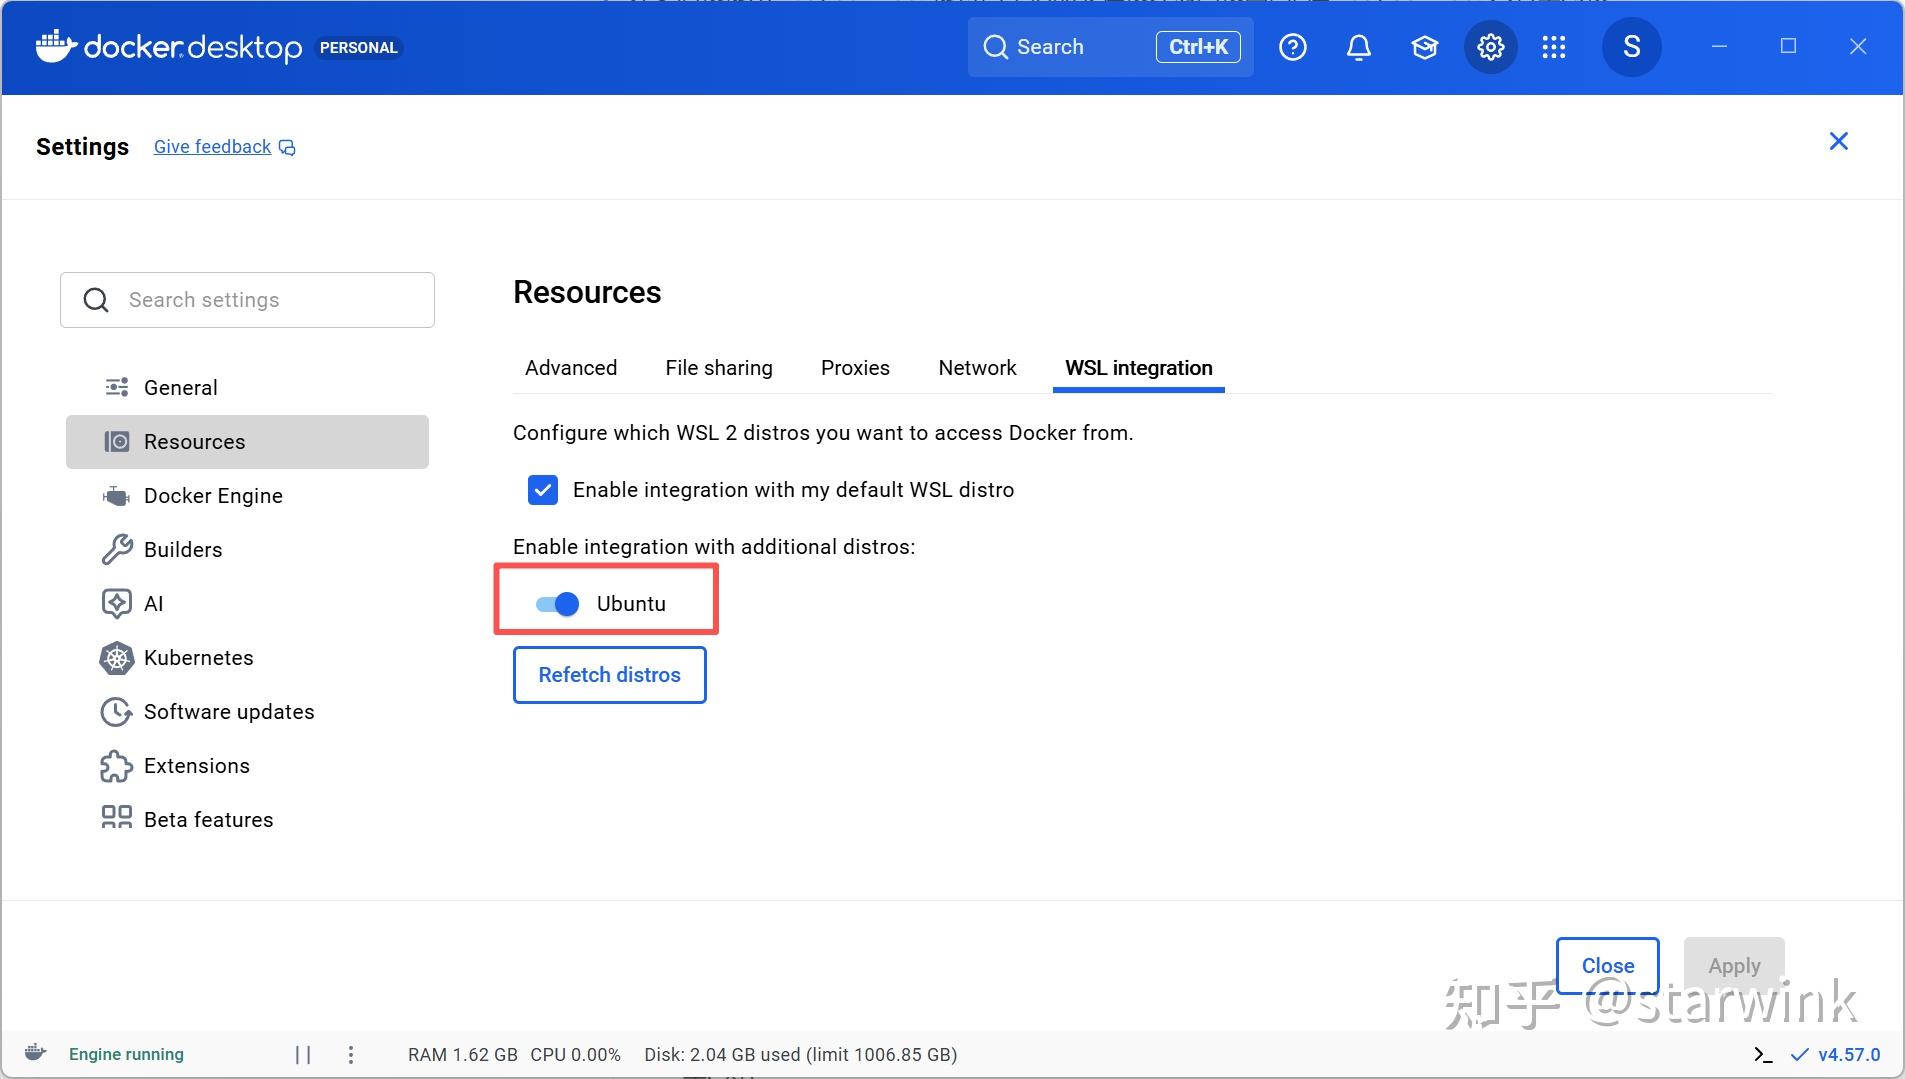
Task: Click the Extensions puzzle piece icon
Action: (116, 766)
